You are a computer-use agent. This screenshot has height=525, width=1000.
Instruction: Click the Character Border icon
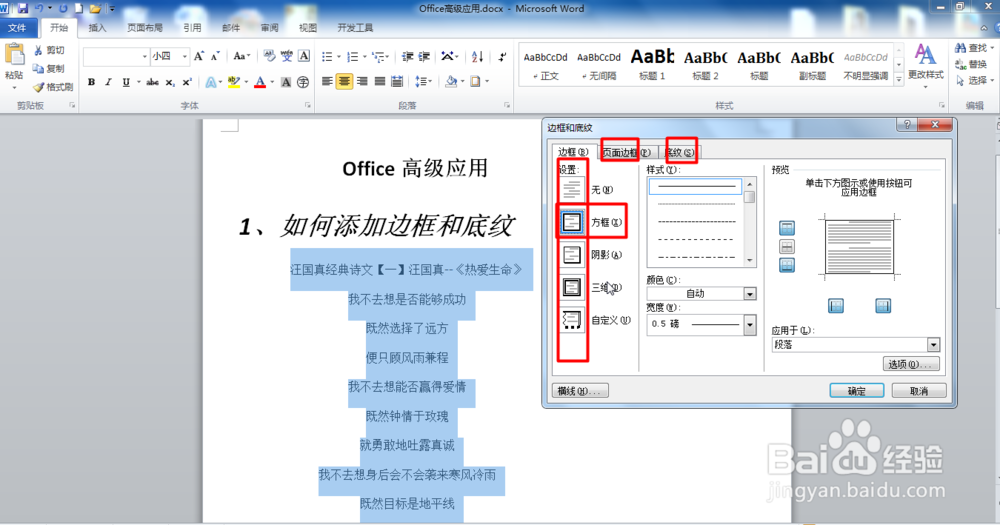pos(304,56)
